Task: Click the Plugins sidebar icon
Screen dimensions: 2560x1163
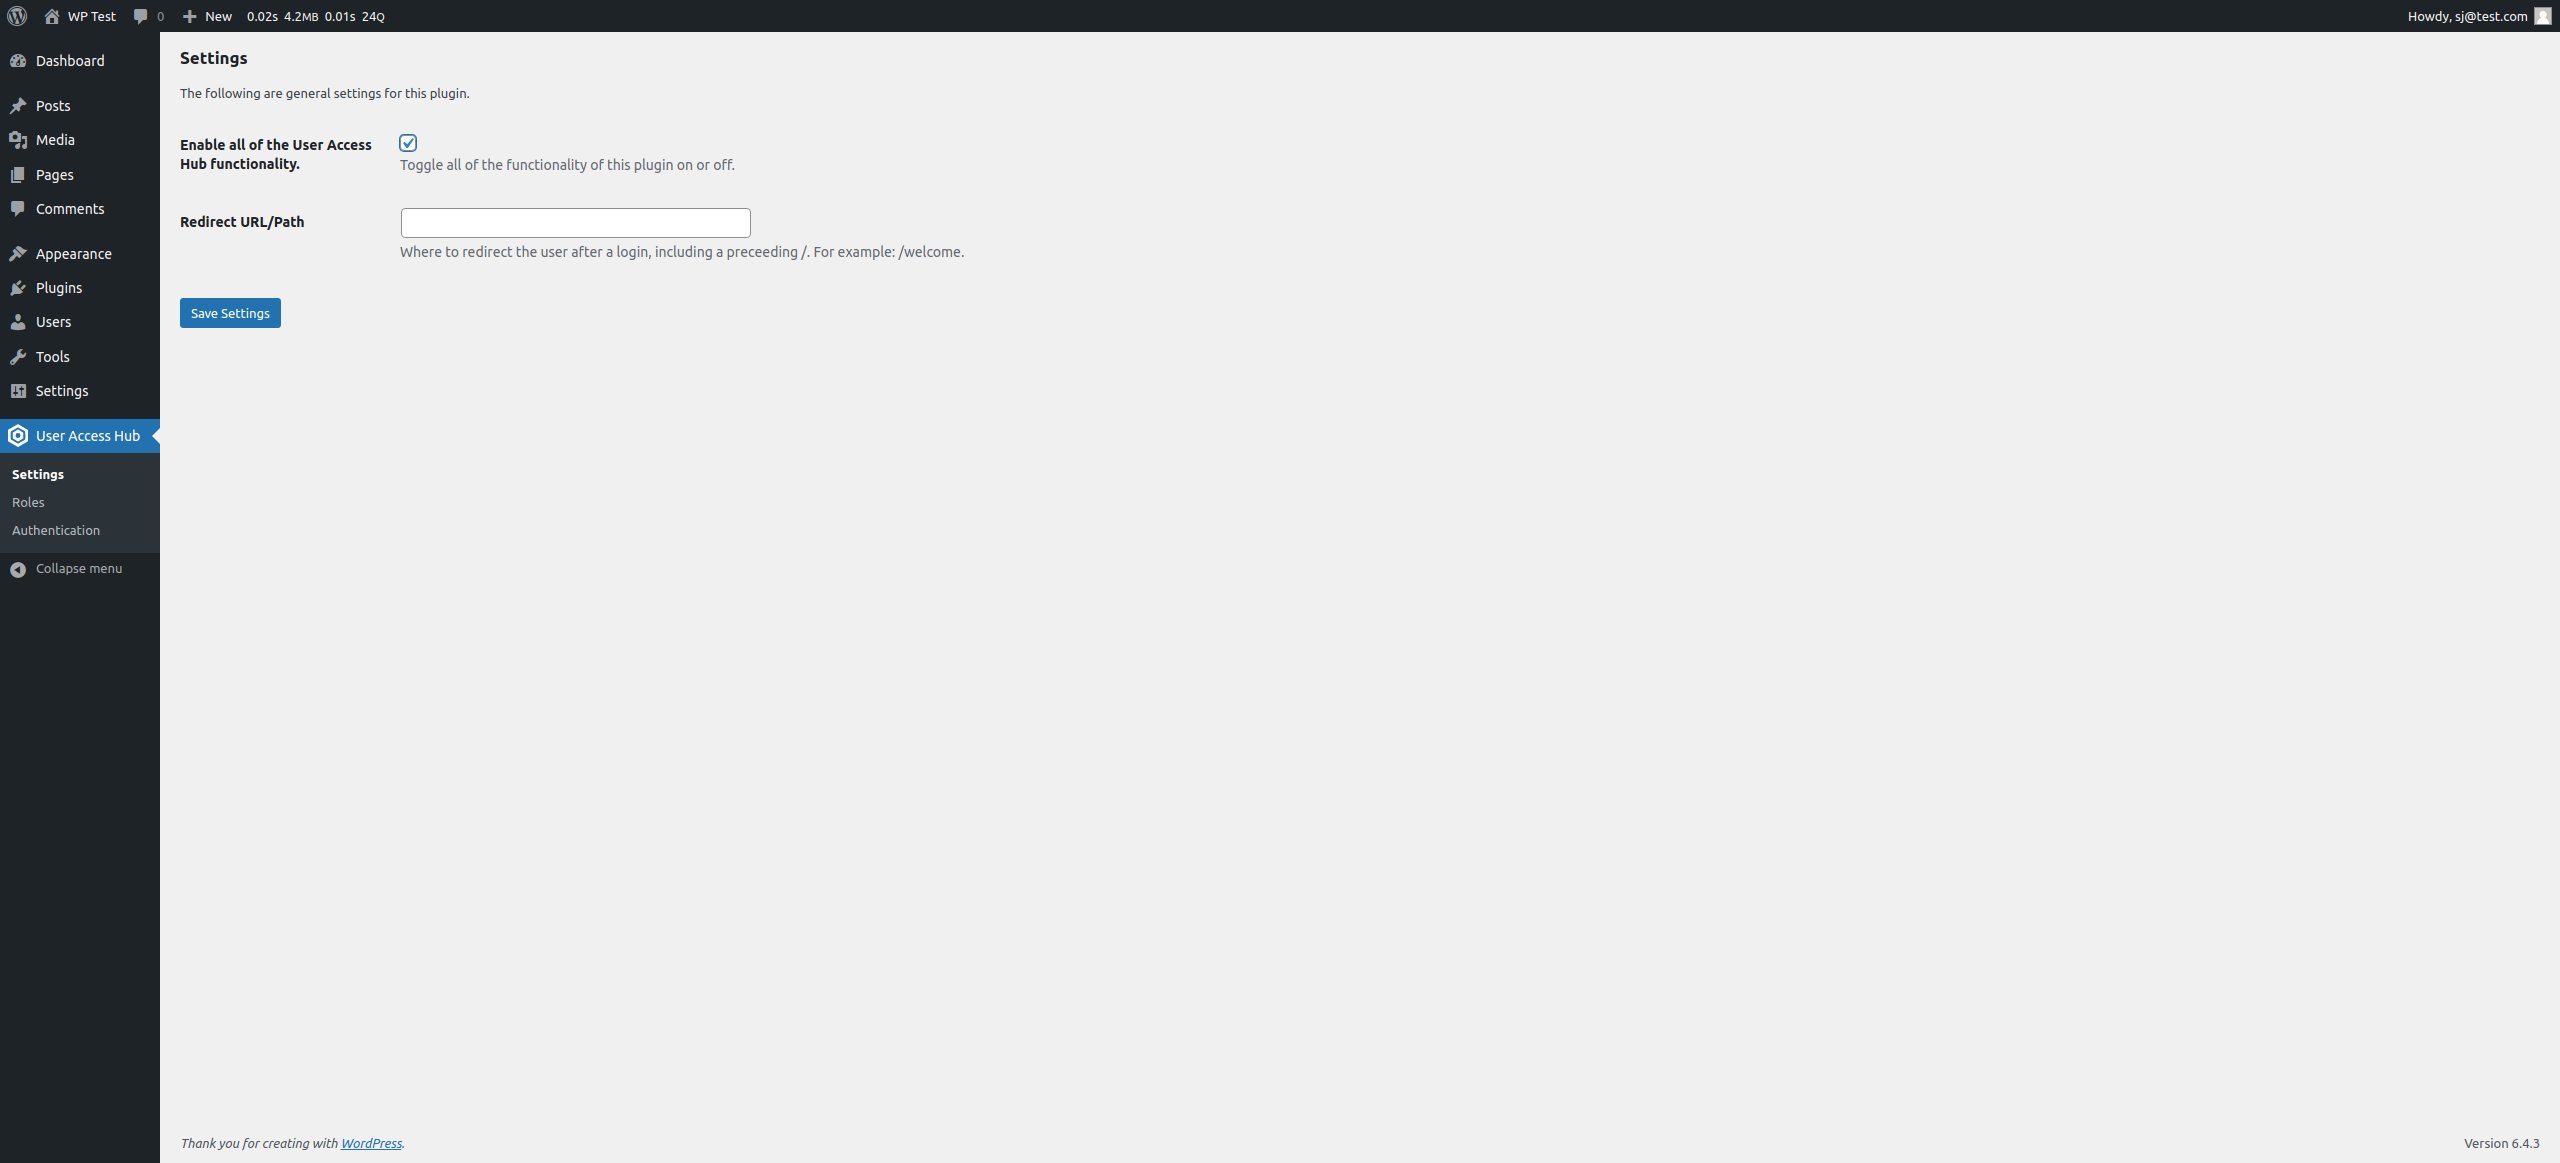Action: (x=20, y=287)
